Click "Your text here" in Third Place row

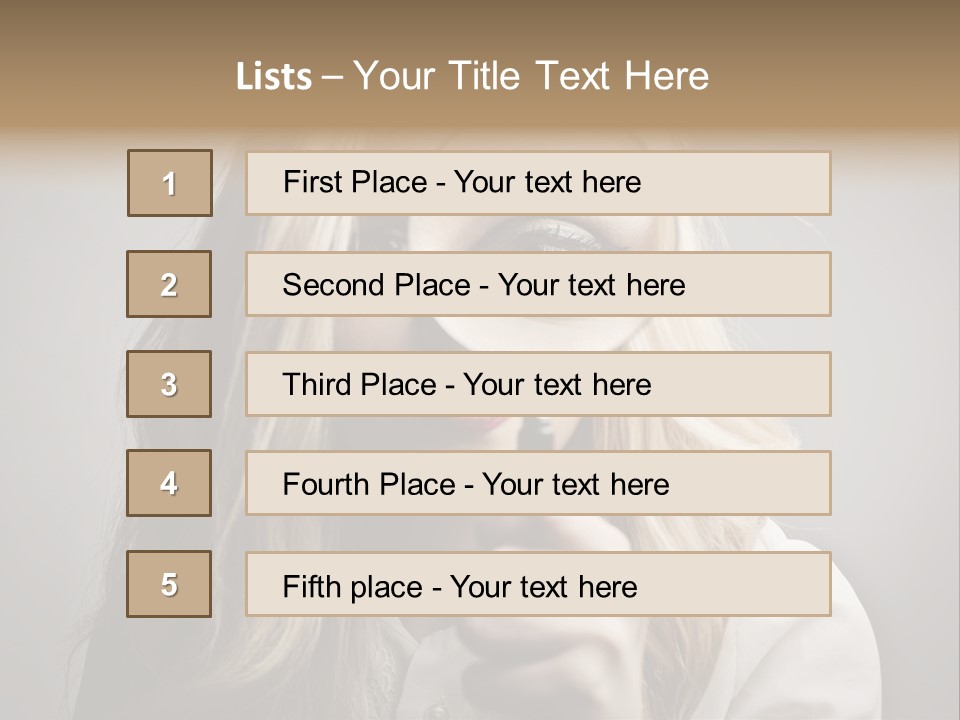tap(557, 385)
